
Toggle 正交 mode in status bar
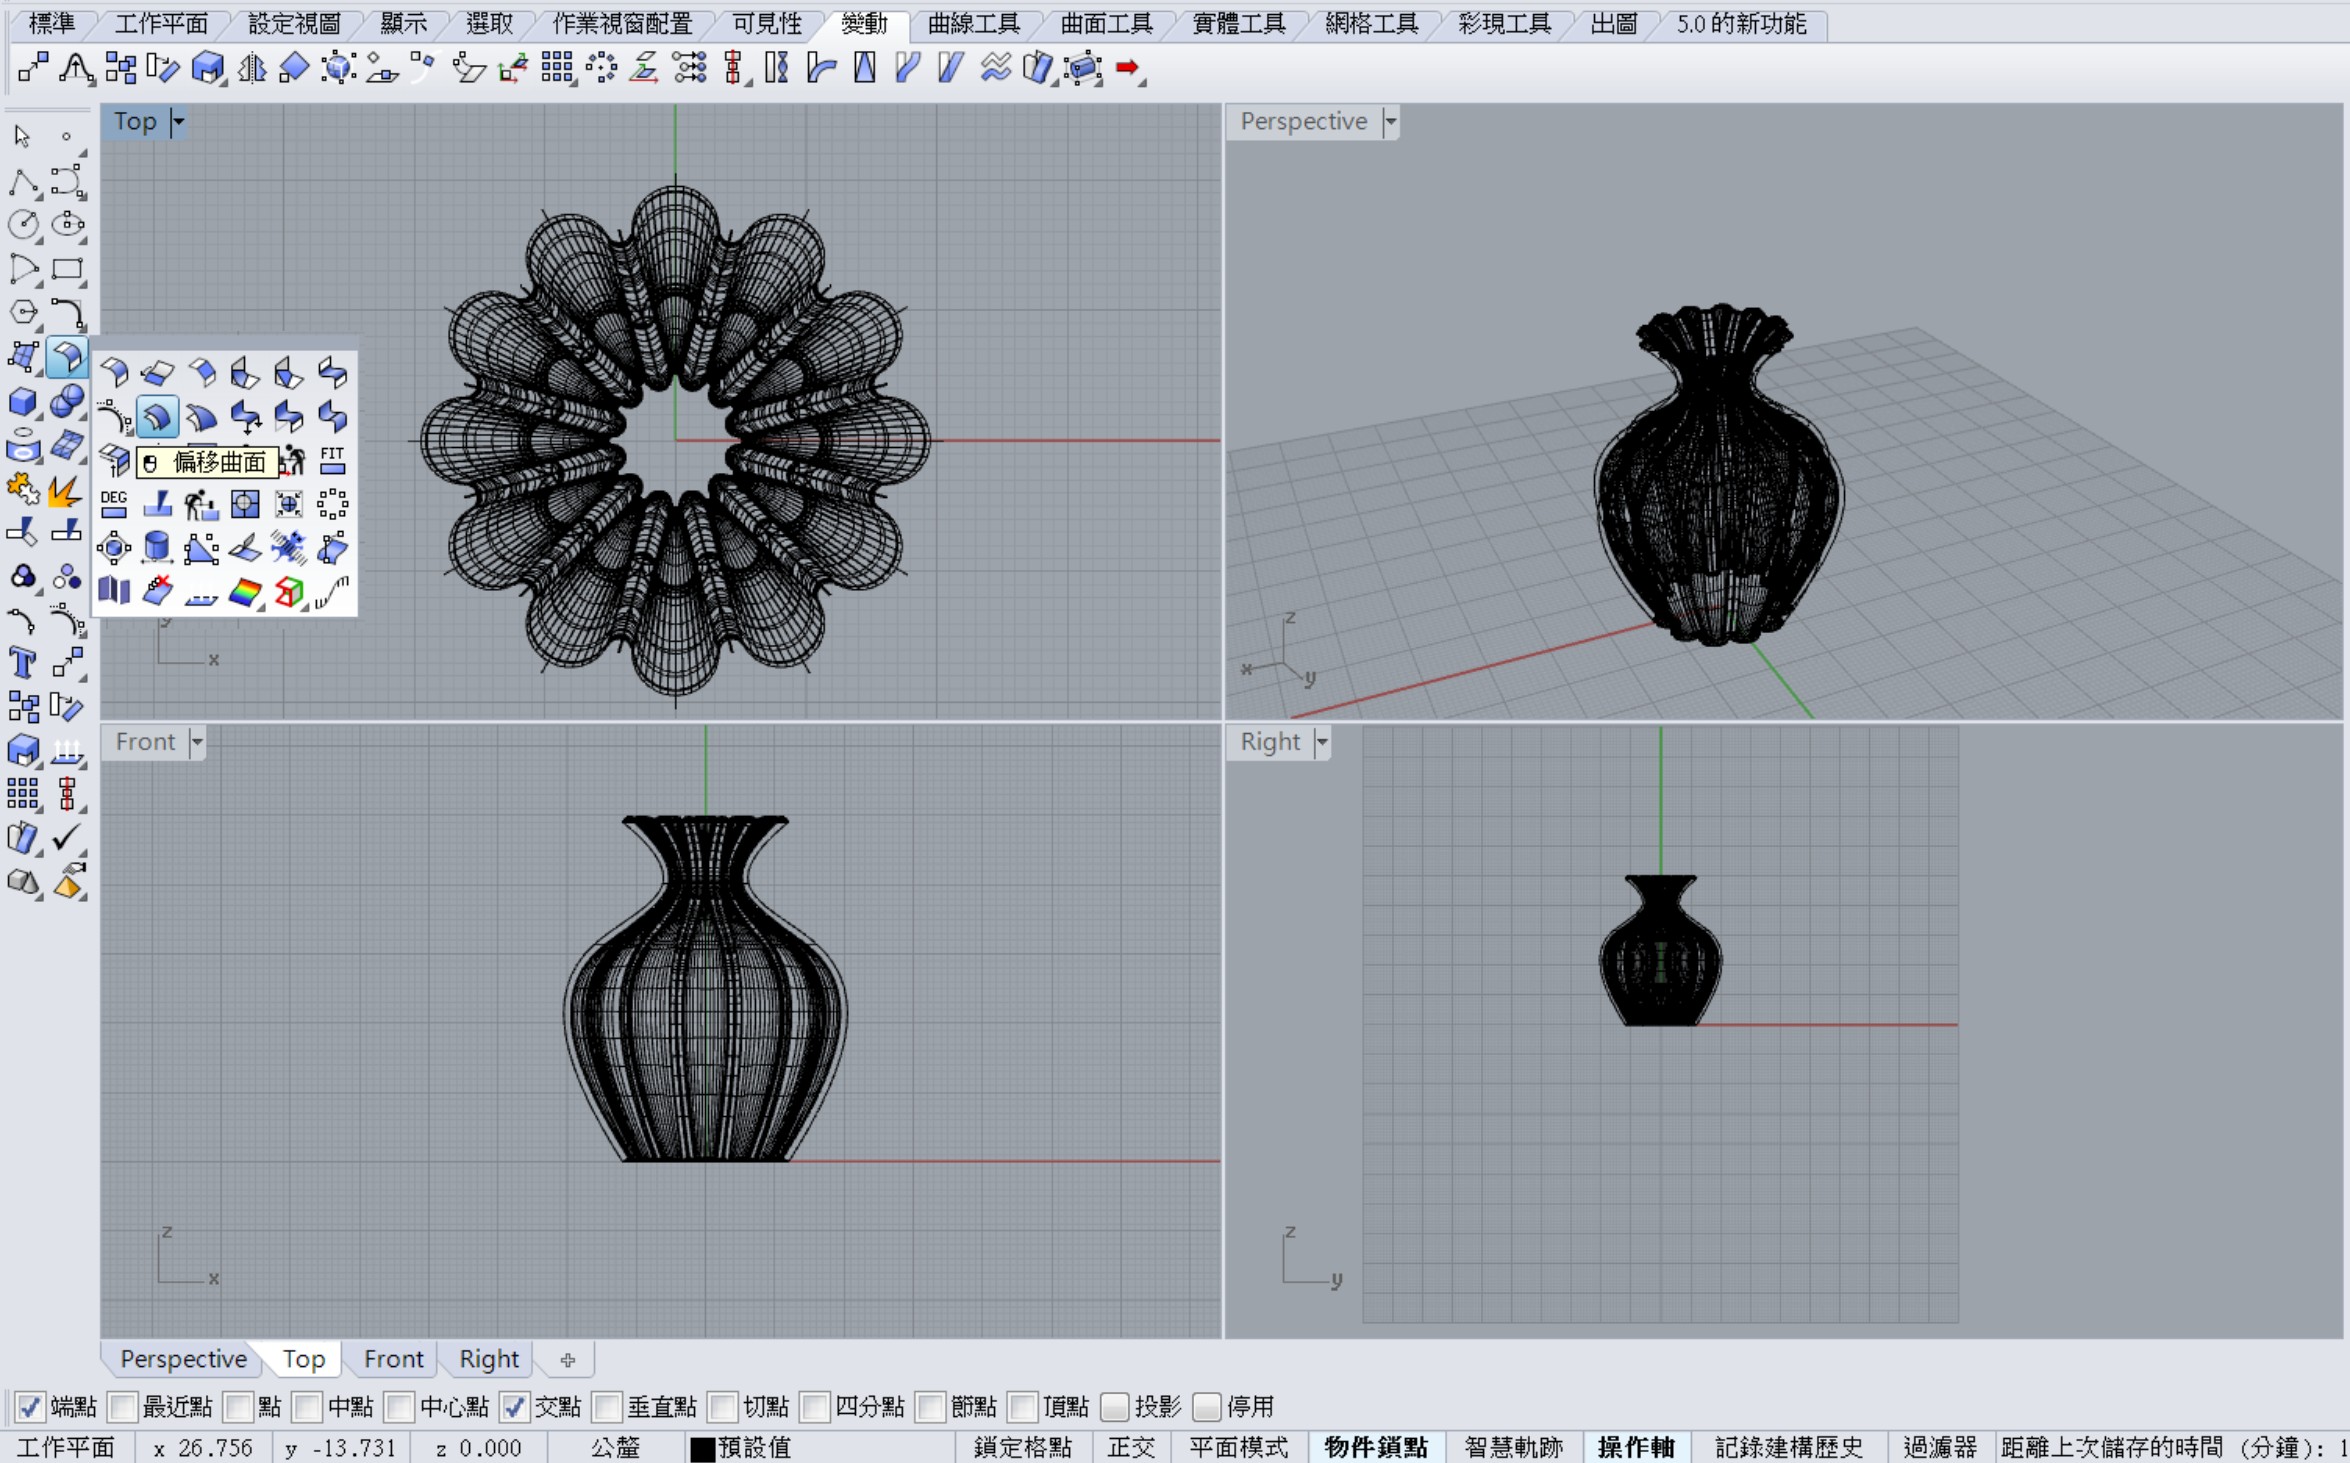coord(1131,1447)
